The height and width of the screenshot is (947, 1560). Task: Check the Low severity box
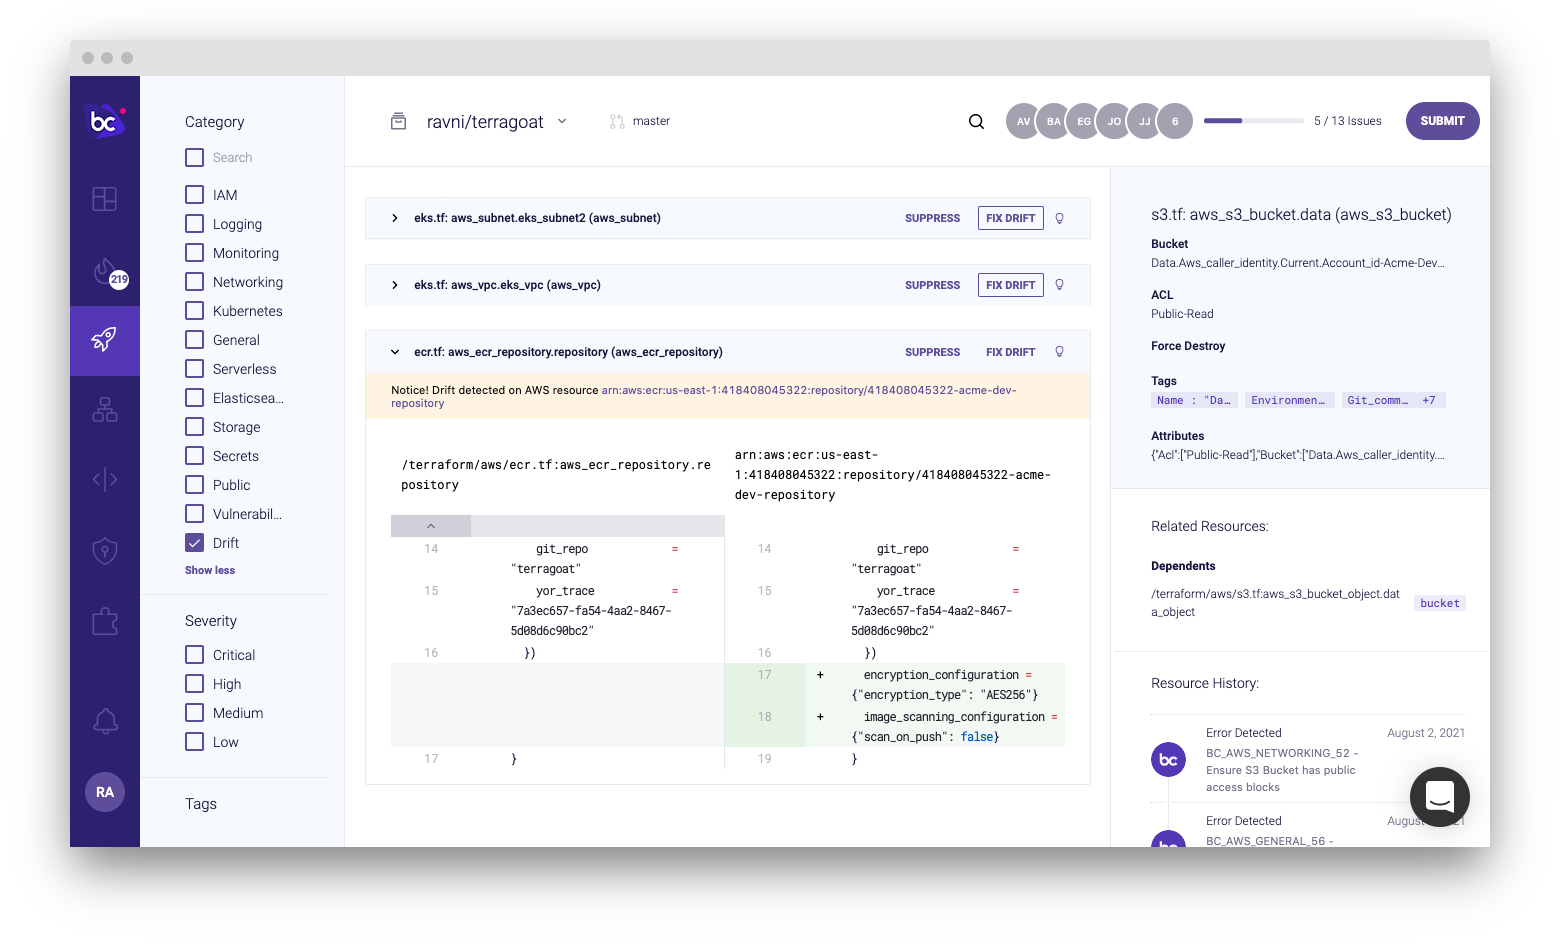tap(195, 742)
